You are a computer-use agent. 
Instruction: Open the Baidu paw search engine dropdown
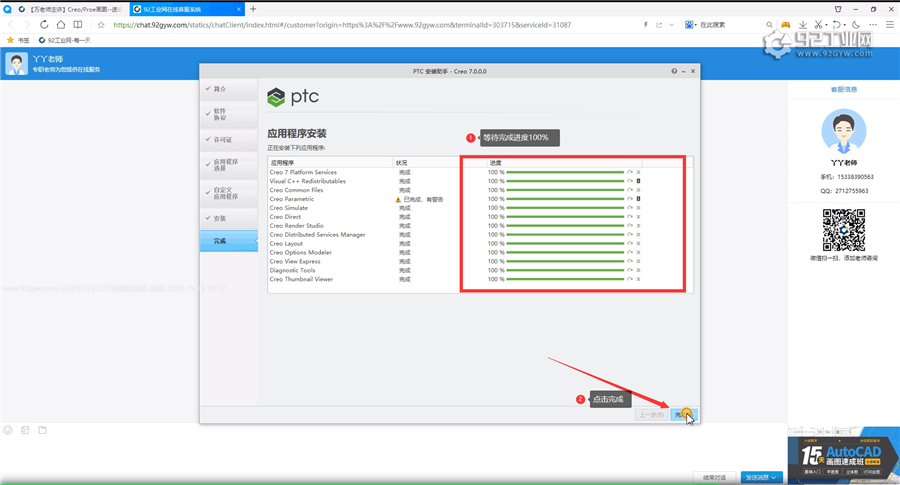coord(690,25)
